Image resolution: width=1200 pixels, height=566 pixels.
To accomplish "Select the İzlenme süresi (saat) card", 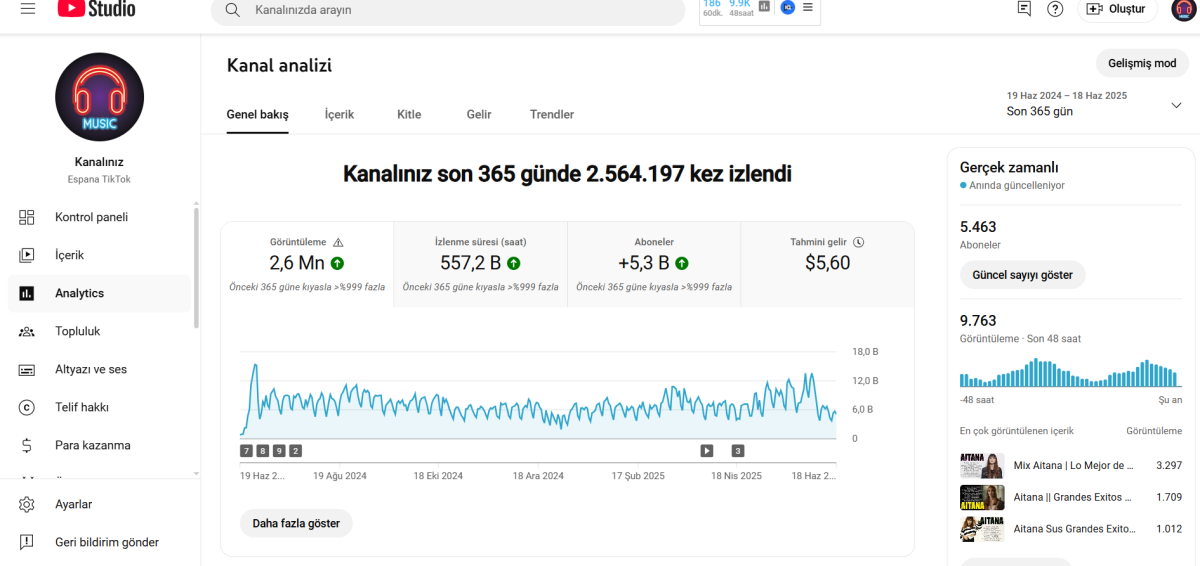I will point(481,265).
